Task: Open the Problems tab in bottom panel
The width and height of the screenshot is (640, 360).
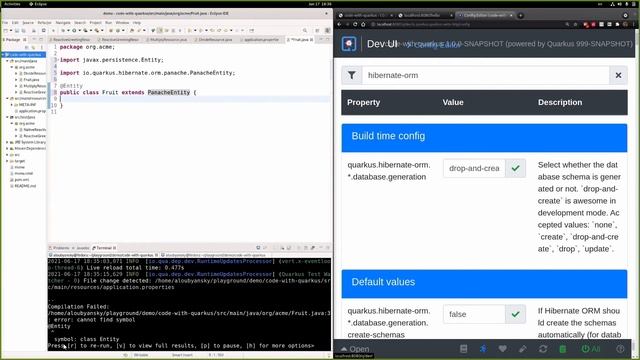Action: (x=59, y=248)
